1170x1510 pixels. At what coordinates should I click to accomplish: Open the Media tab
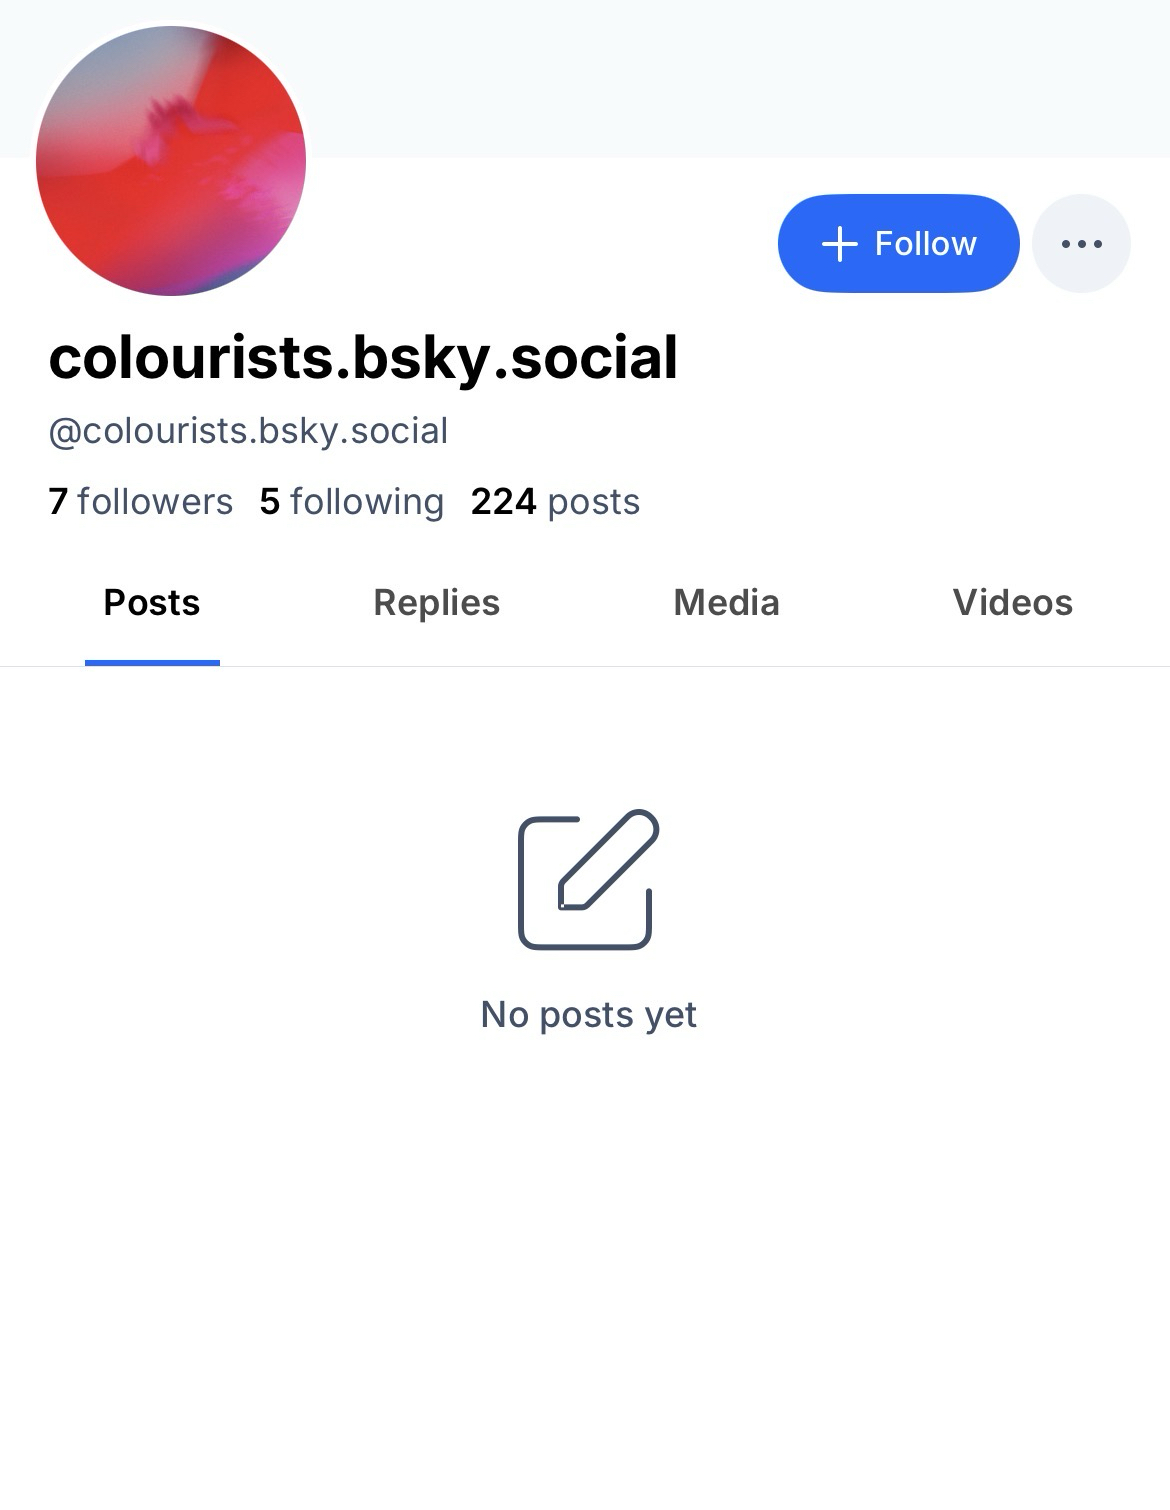coord(726,603)
